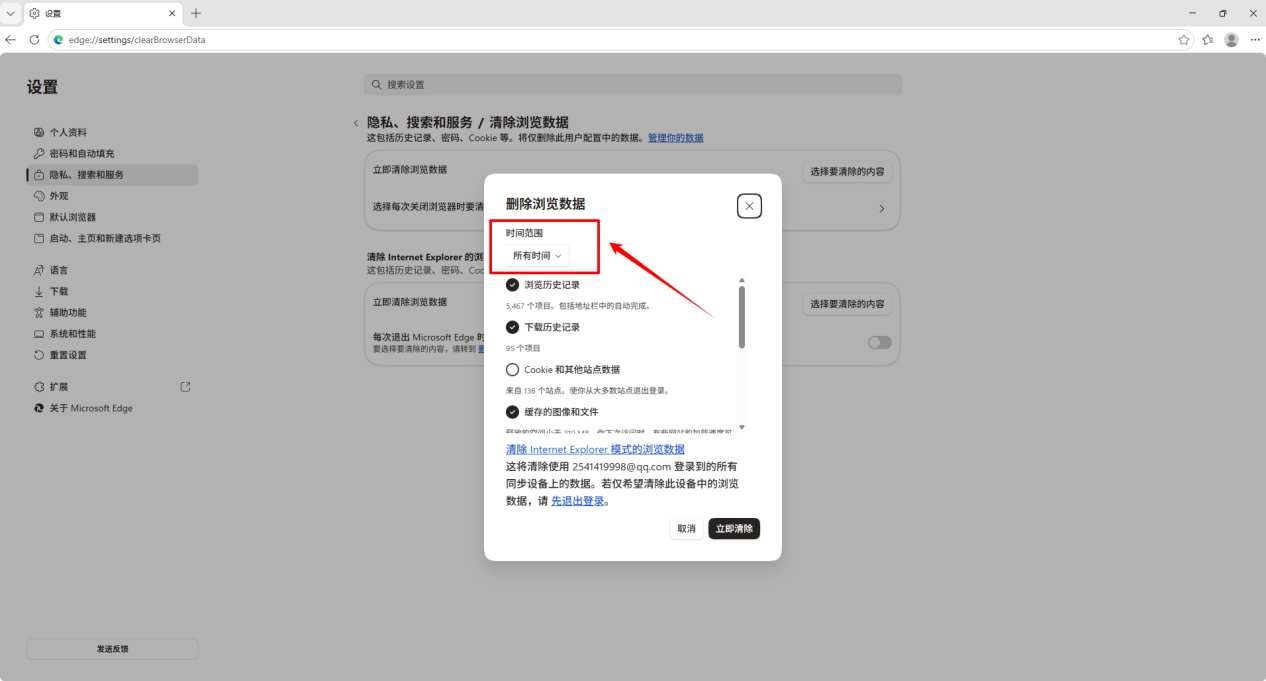This screenshot has width=1266, height=681.
Task: Open 系统和性能 settings page
Action: tap(112, 334)
